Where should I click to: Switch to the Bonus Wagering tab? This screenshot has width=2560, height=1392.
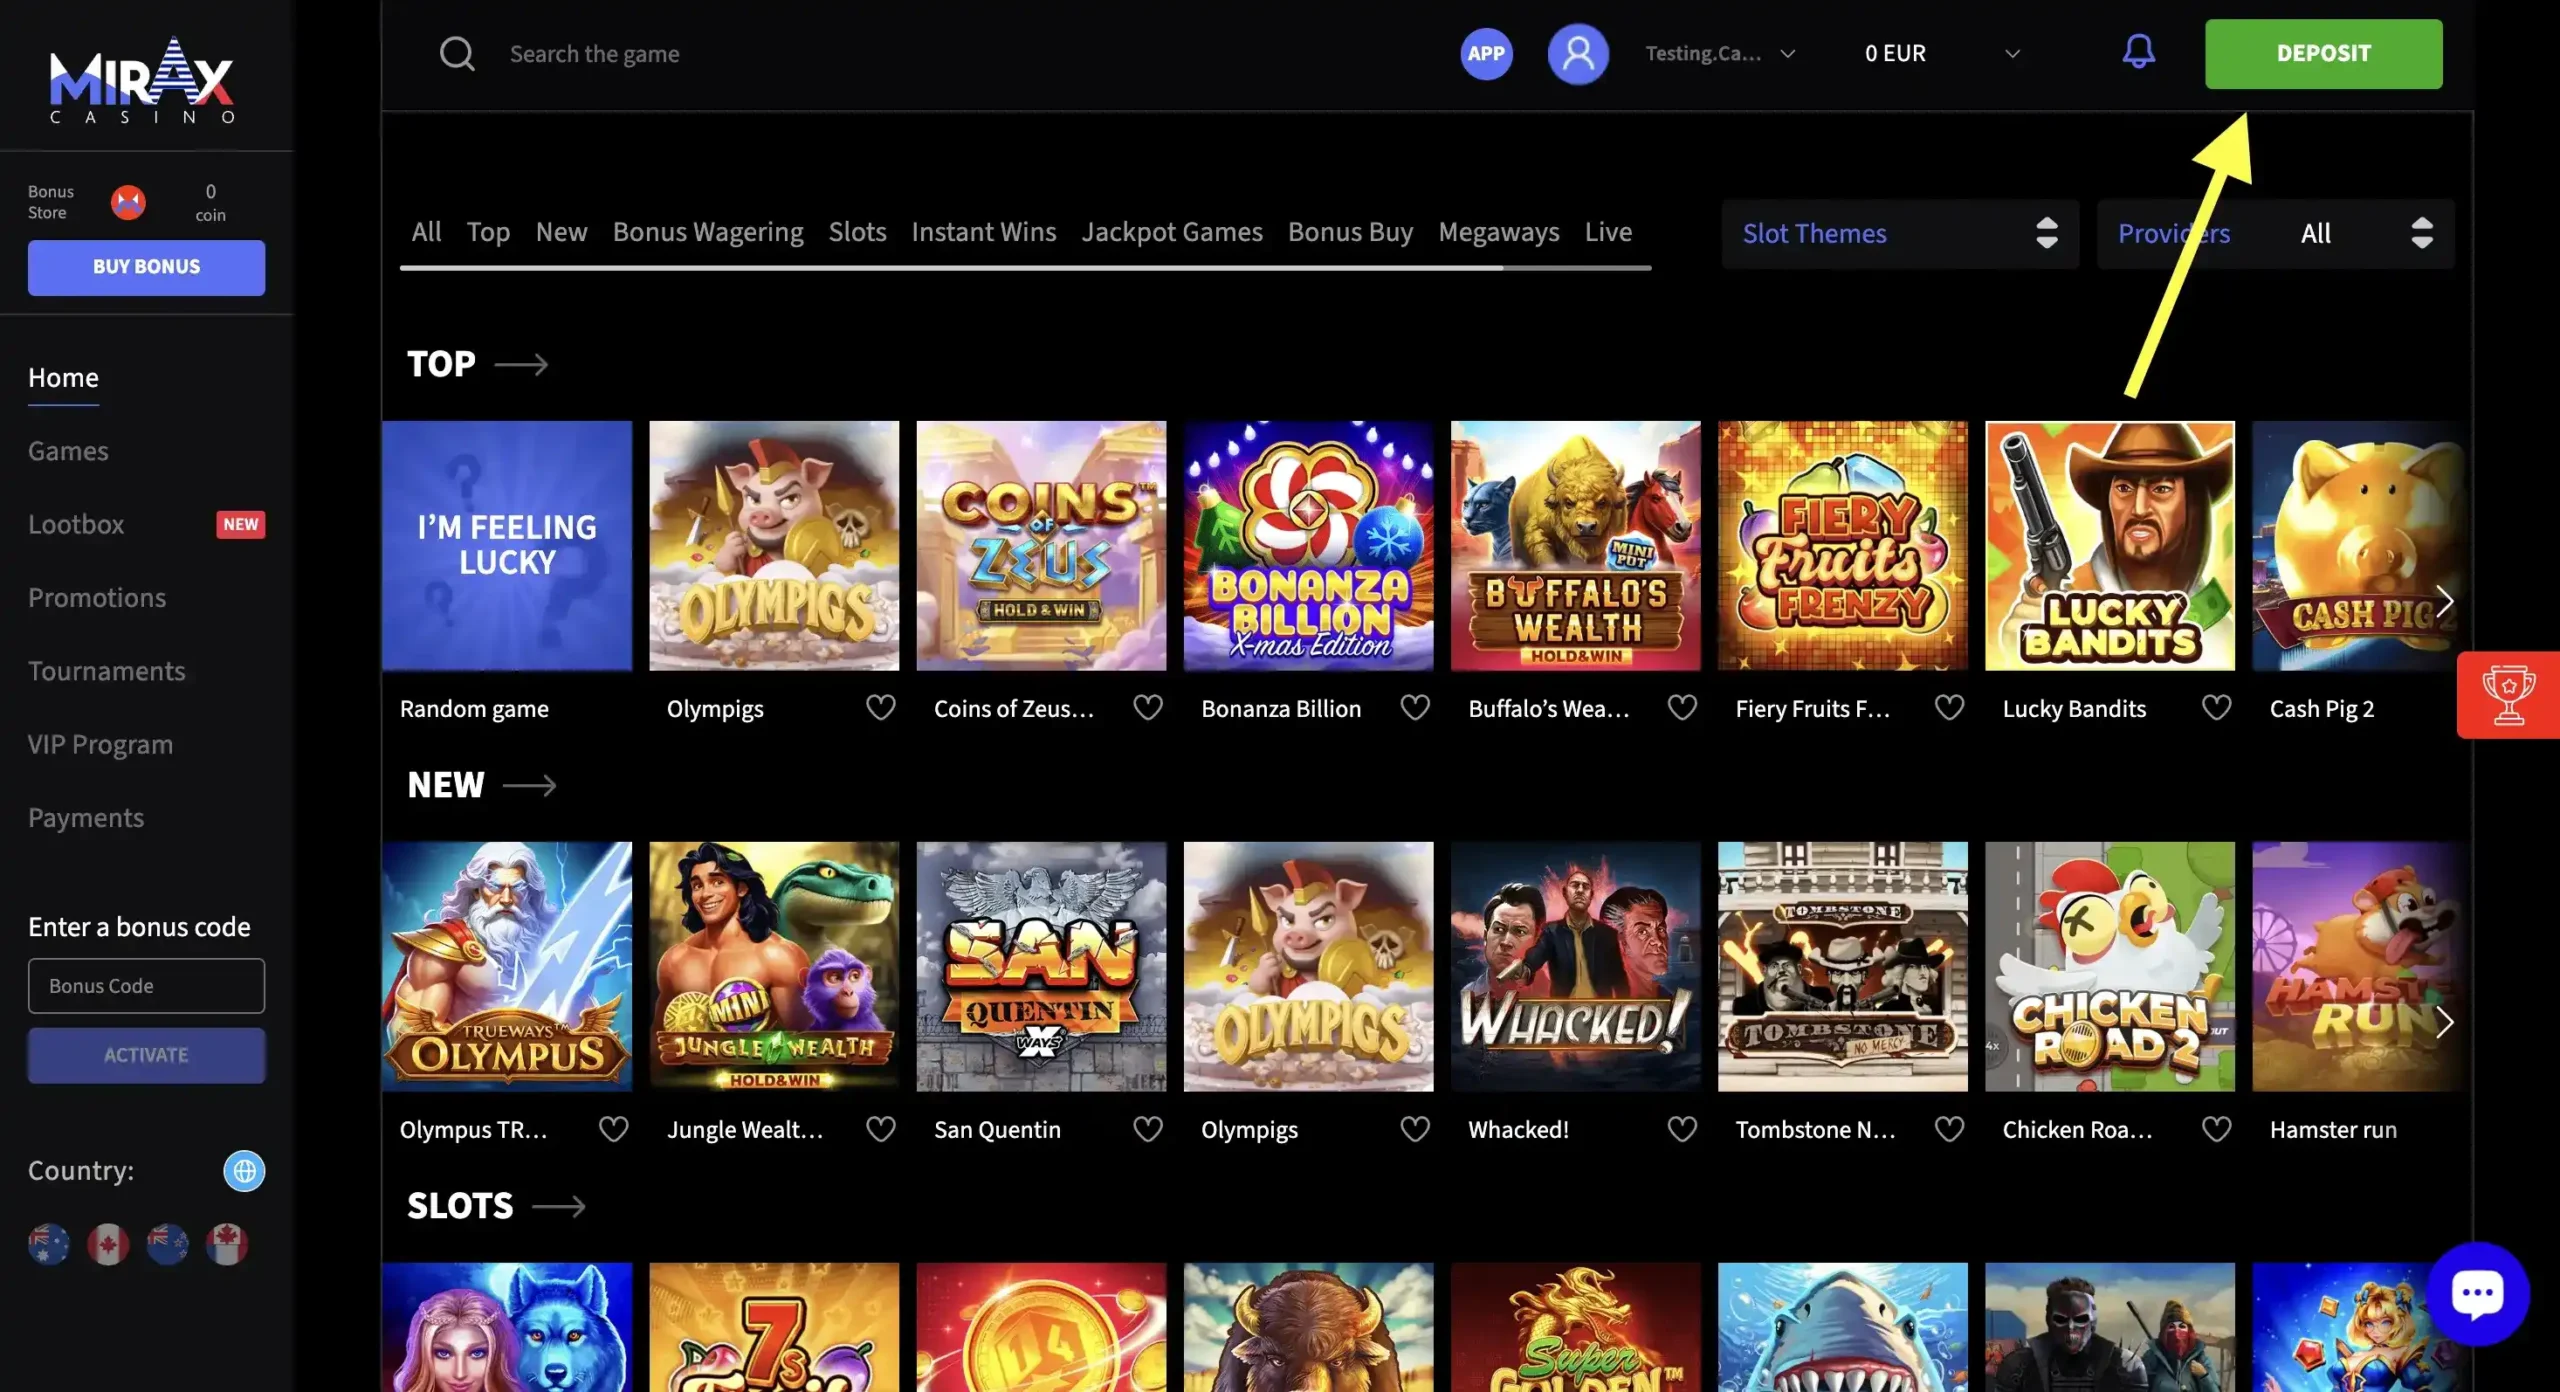pyautogui.click(x=708, y=232)
